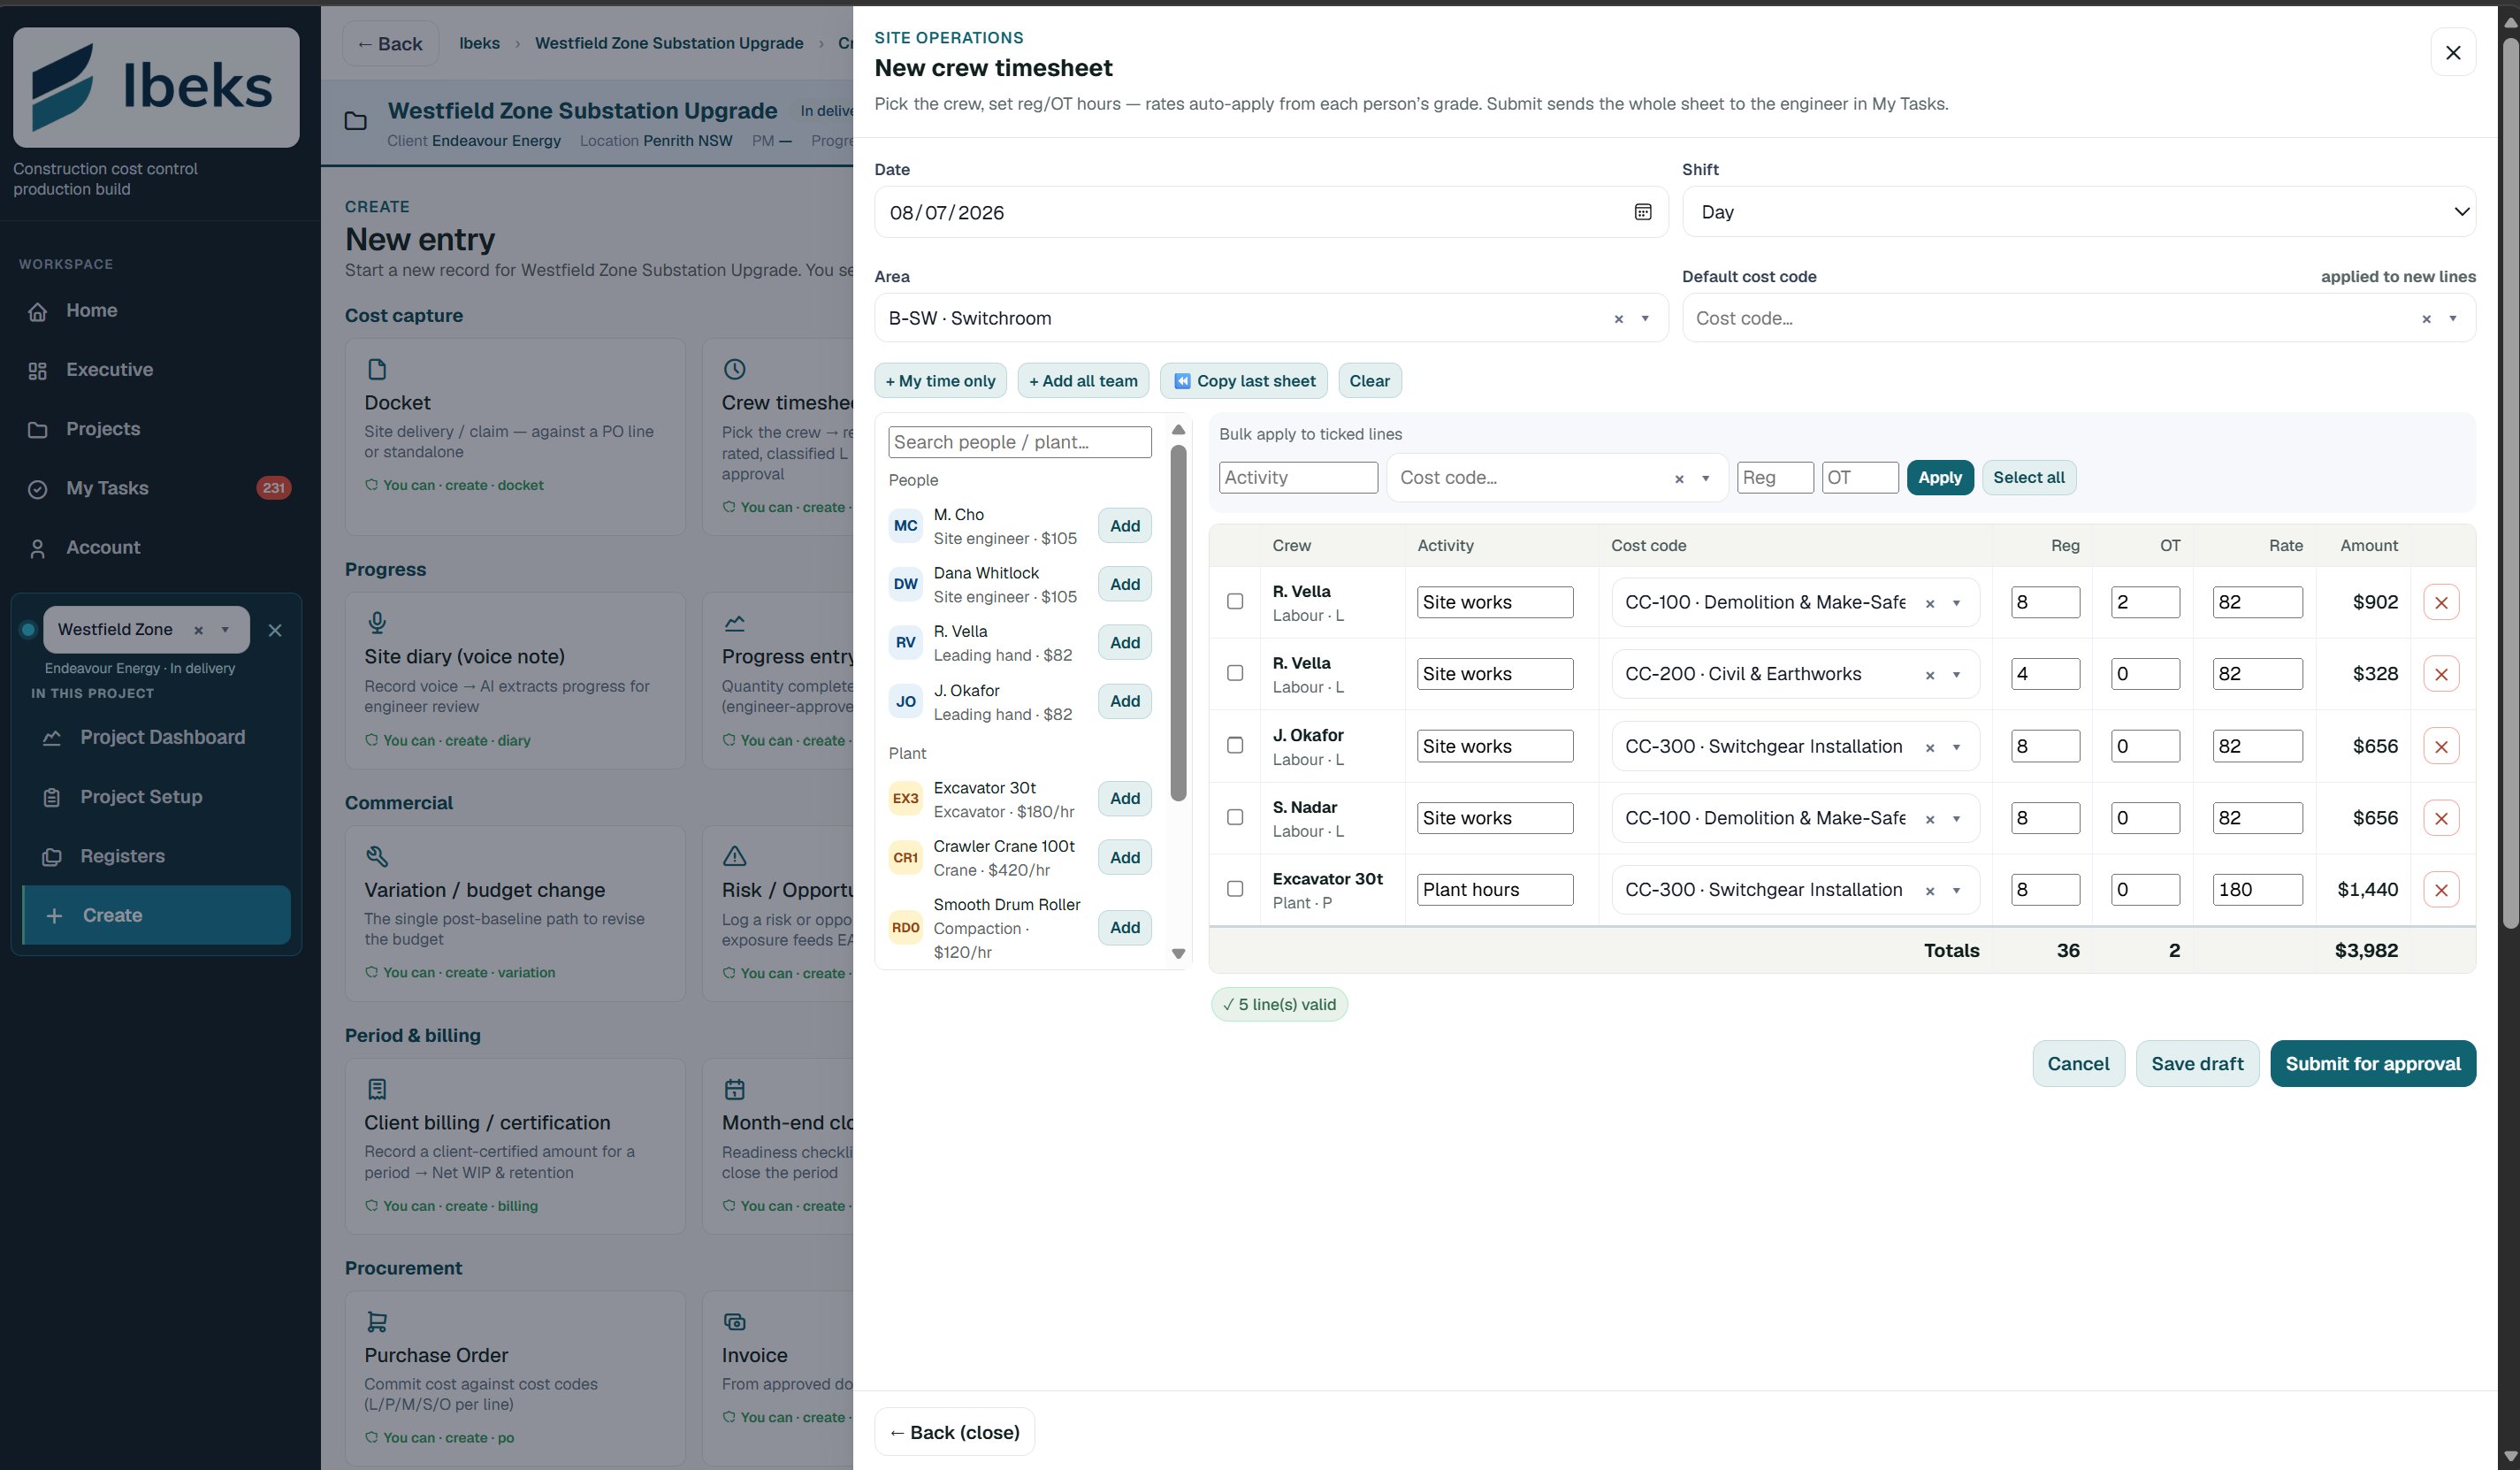Click Add all team button
Image resolution: width=2520 pixels, height=1470 pixels.
coord(1083,381)
